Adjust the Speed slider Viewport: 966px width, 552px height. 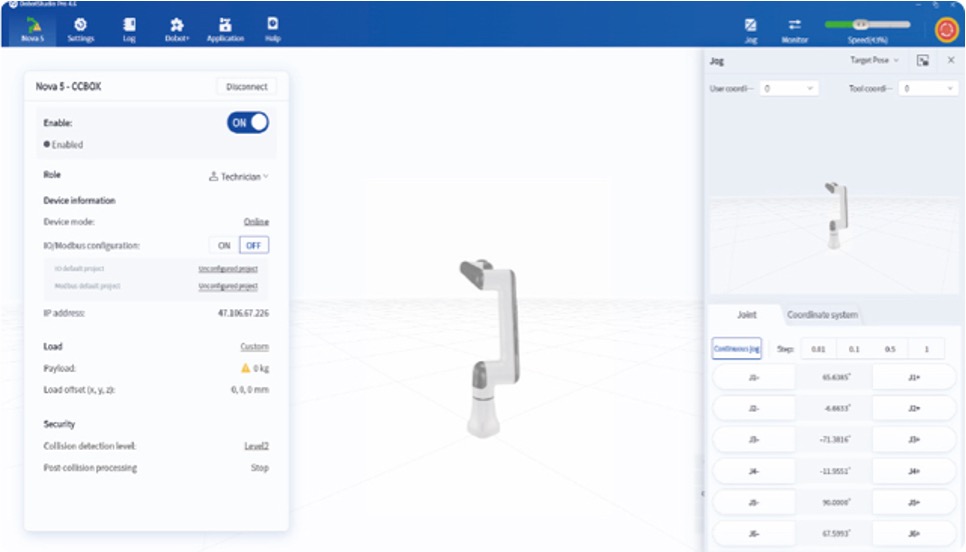(866, 24)
